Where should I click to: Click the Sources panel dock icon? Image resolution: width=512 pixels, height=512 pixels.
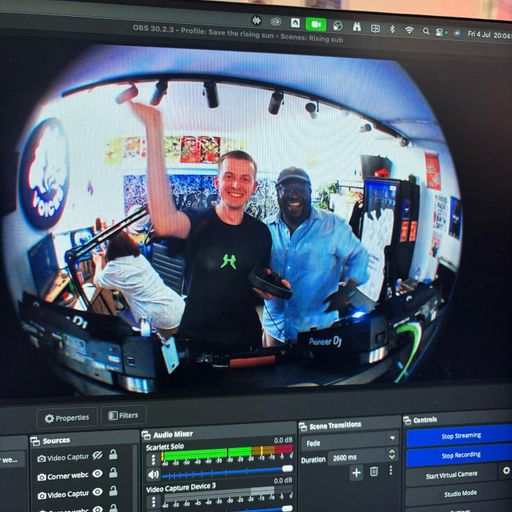pyautogui.click(x=35, y=441)
